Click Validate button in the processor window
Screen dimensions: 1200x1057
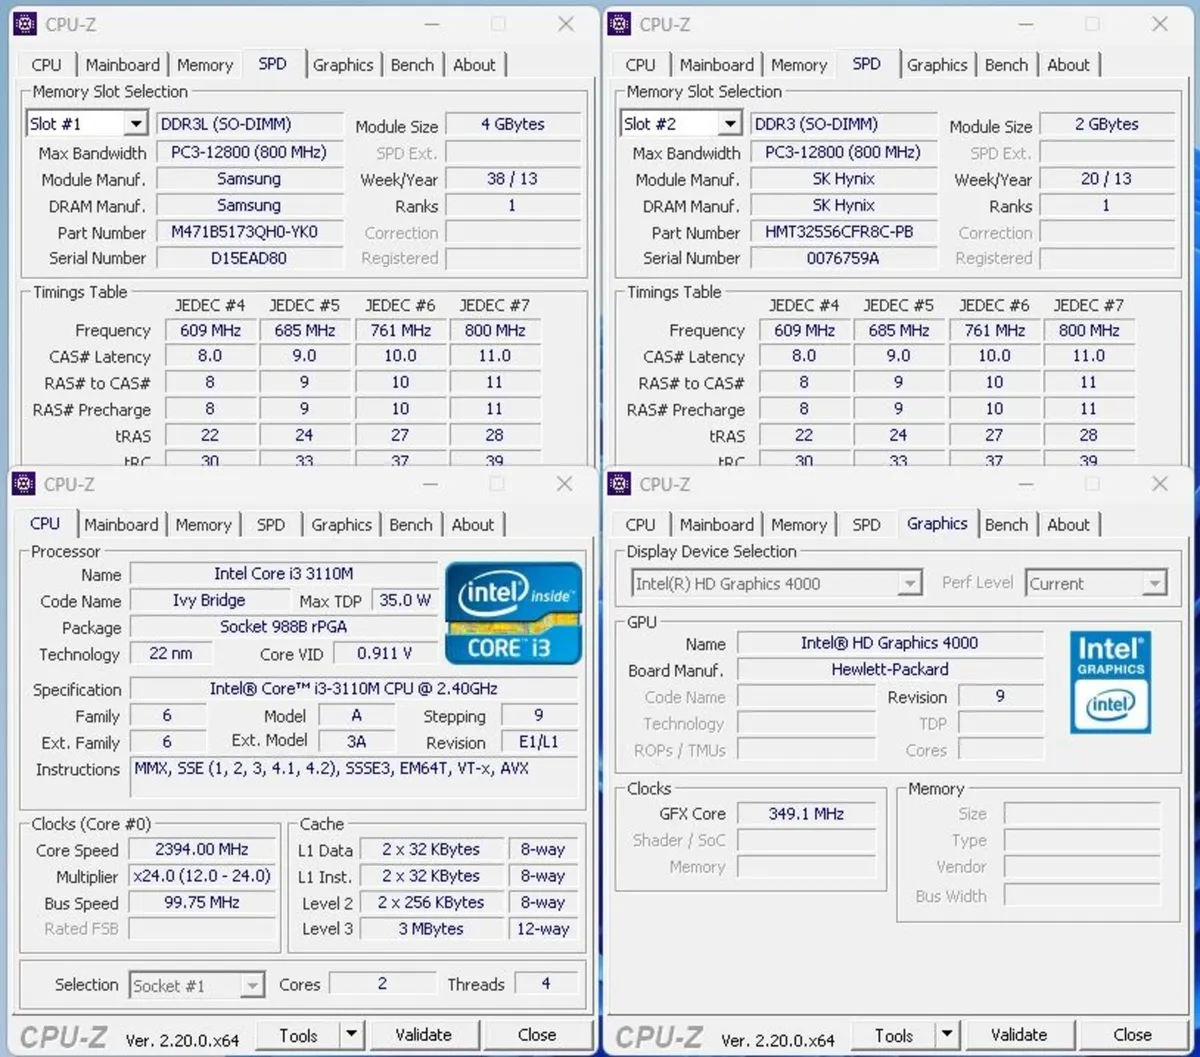coord(423,1035)
